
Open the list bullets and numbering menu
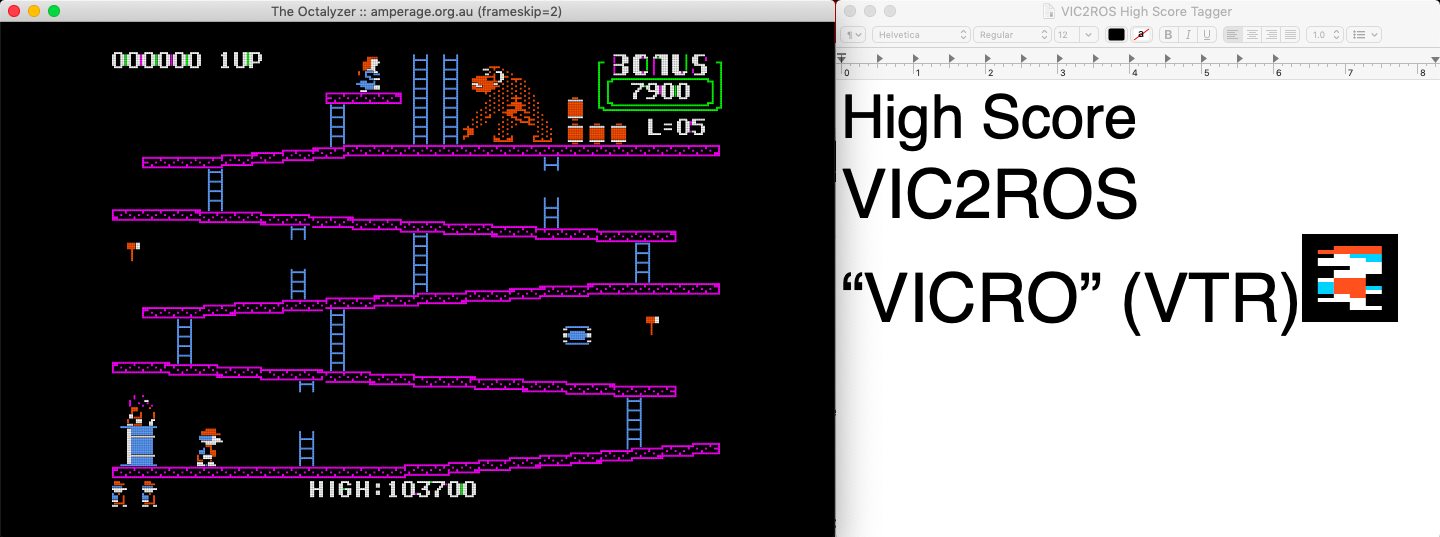[x=1364, y=34]
